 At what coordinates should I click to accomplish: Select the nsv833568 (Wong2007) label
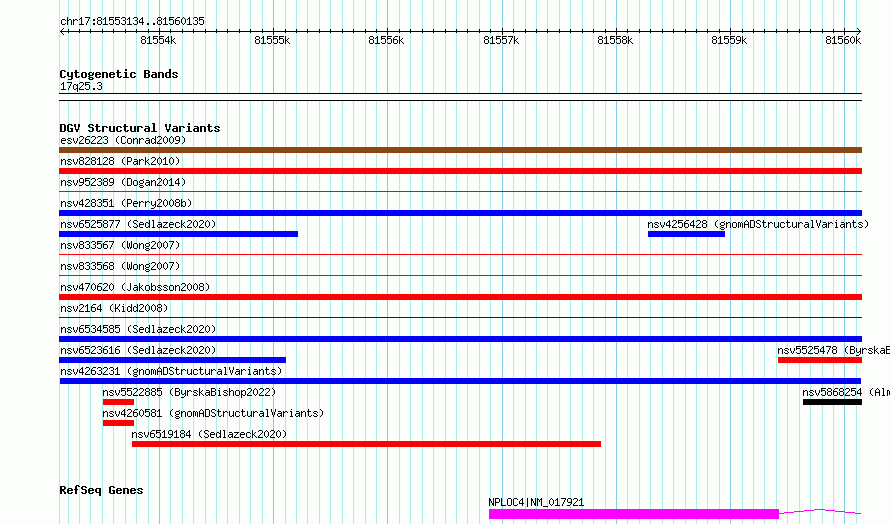(120, 266)
